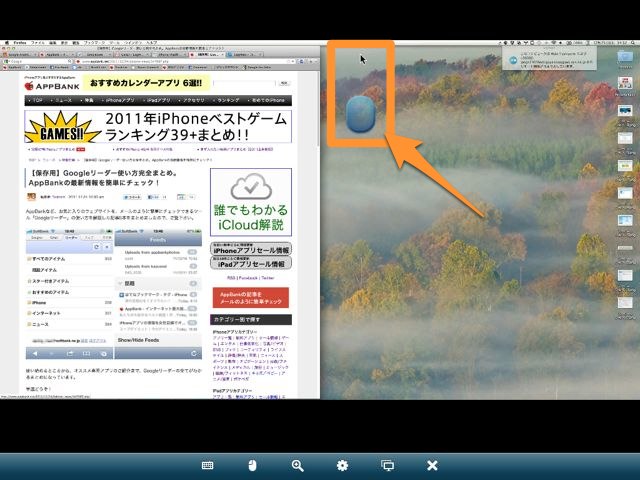Click red AppBankの記事をメールのように banner
This screenshot has width=640, height=480.
point(251,298)
